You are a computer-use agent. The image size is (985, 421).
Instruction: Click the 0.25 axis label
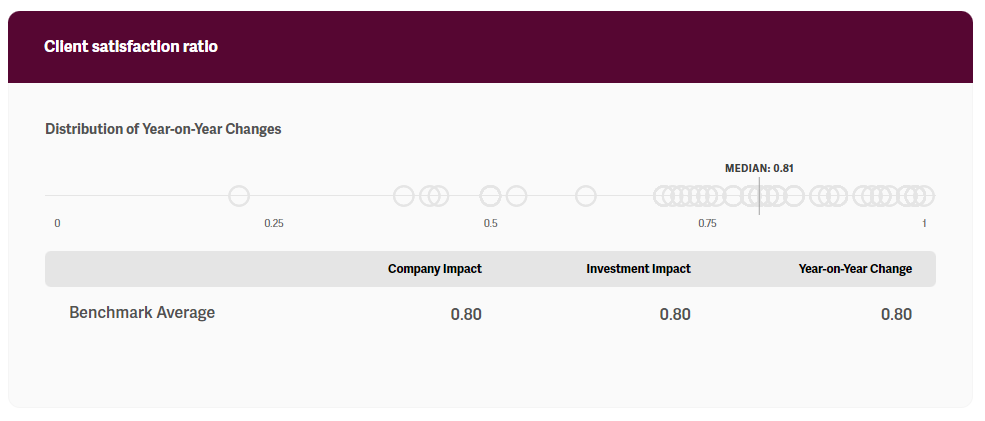[x=274, y=223]
